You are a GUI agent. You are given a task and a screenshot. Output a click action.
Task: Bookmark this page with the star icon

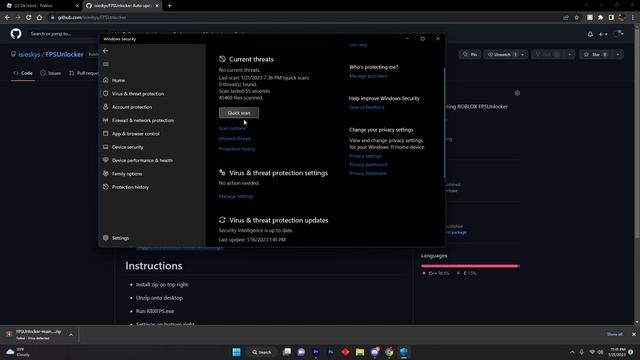[x=577, y=18]
